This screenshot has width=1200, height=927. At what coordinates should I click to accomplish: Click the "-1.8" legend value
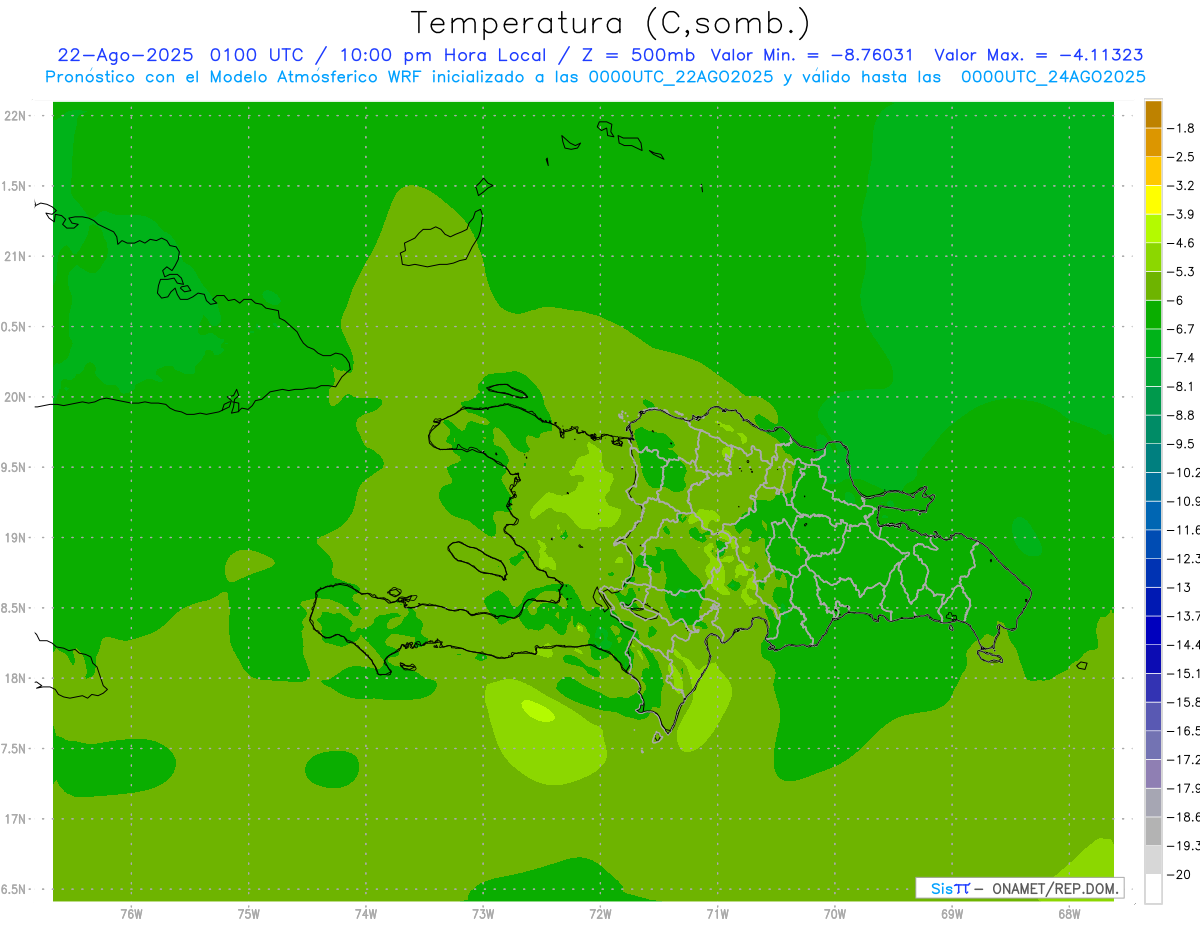(x=1182, y=128)
